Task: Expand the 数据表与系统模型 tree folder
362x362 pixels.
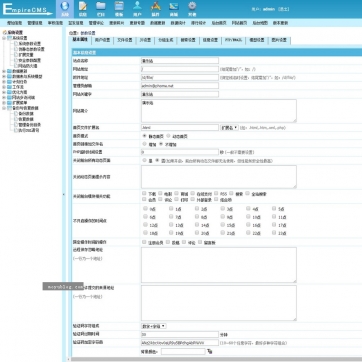Action: 4,76
